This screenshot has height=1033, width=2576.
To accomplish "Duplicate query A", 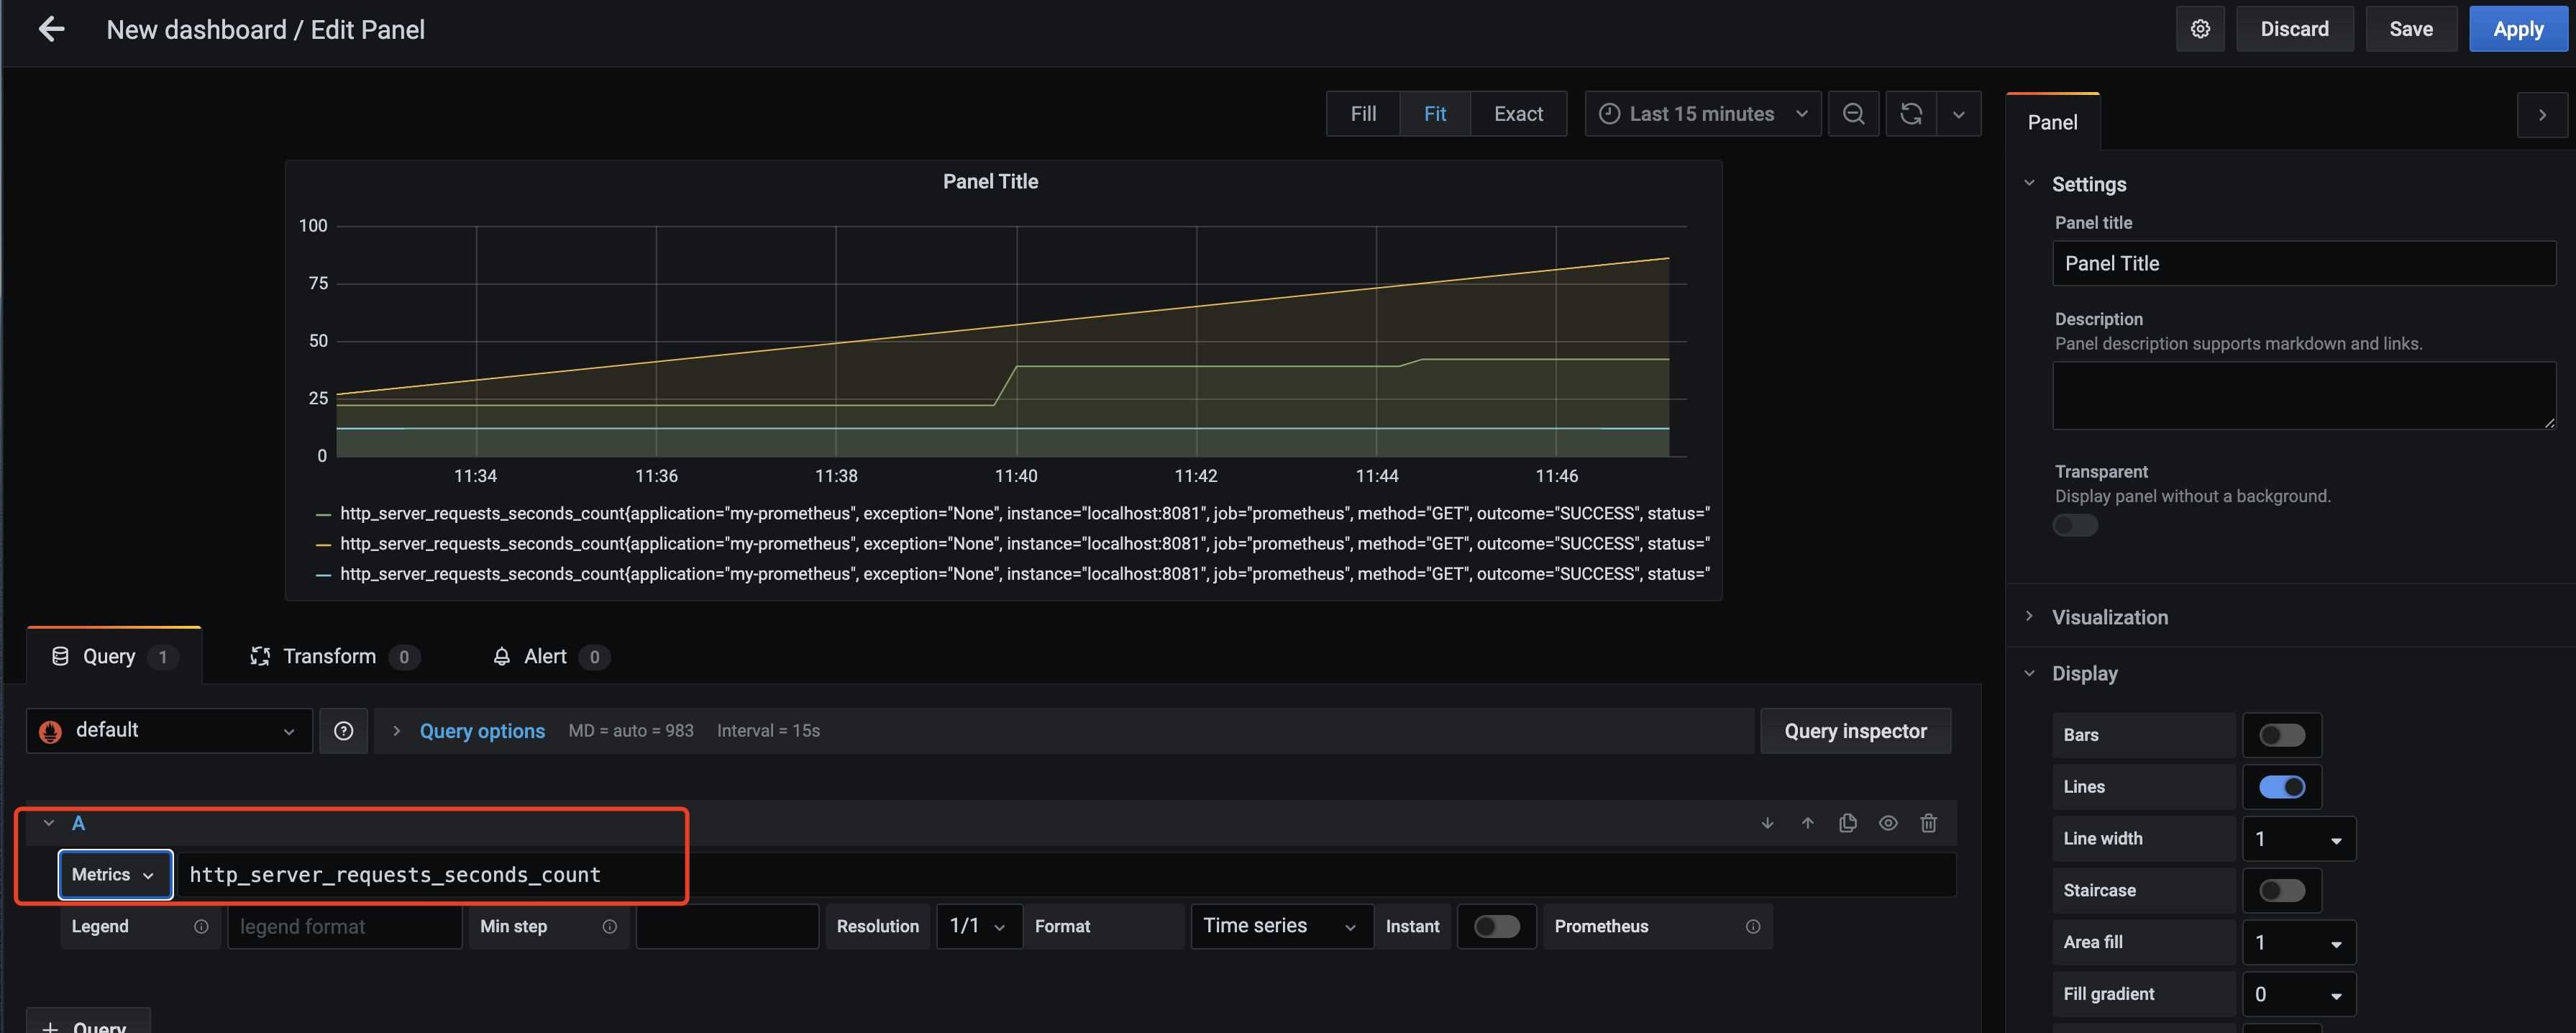I will pyautogui.click(x=1847, y=823).
